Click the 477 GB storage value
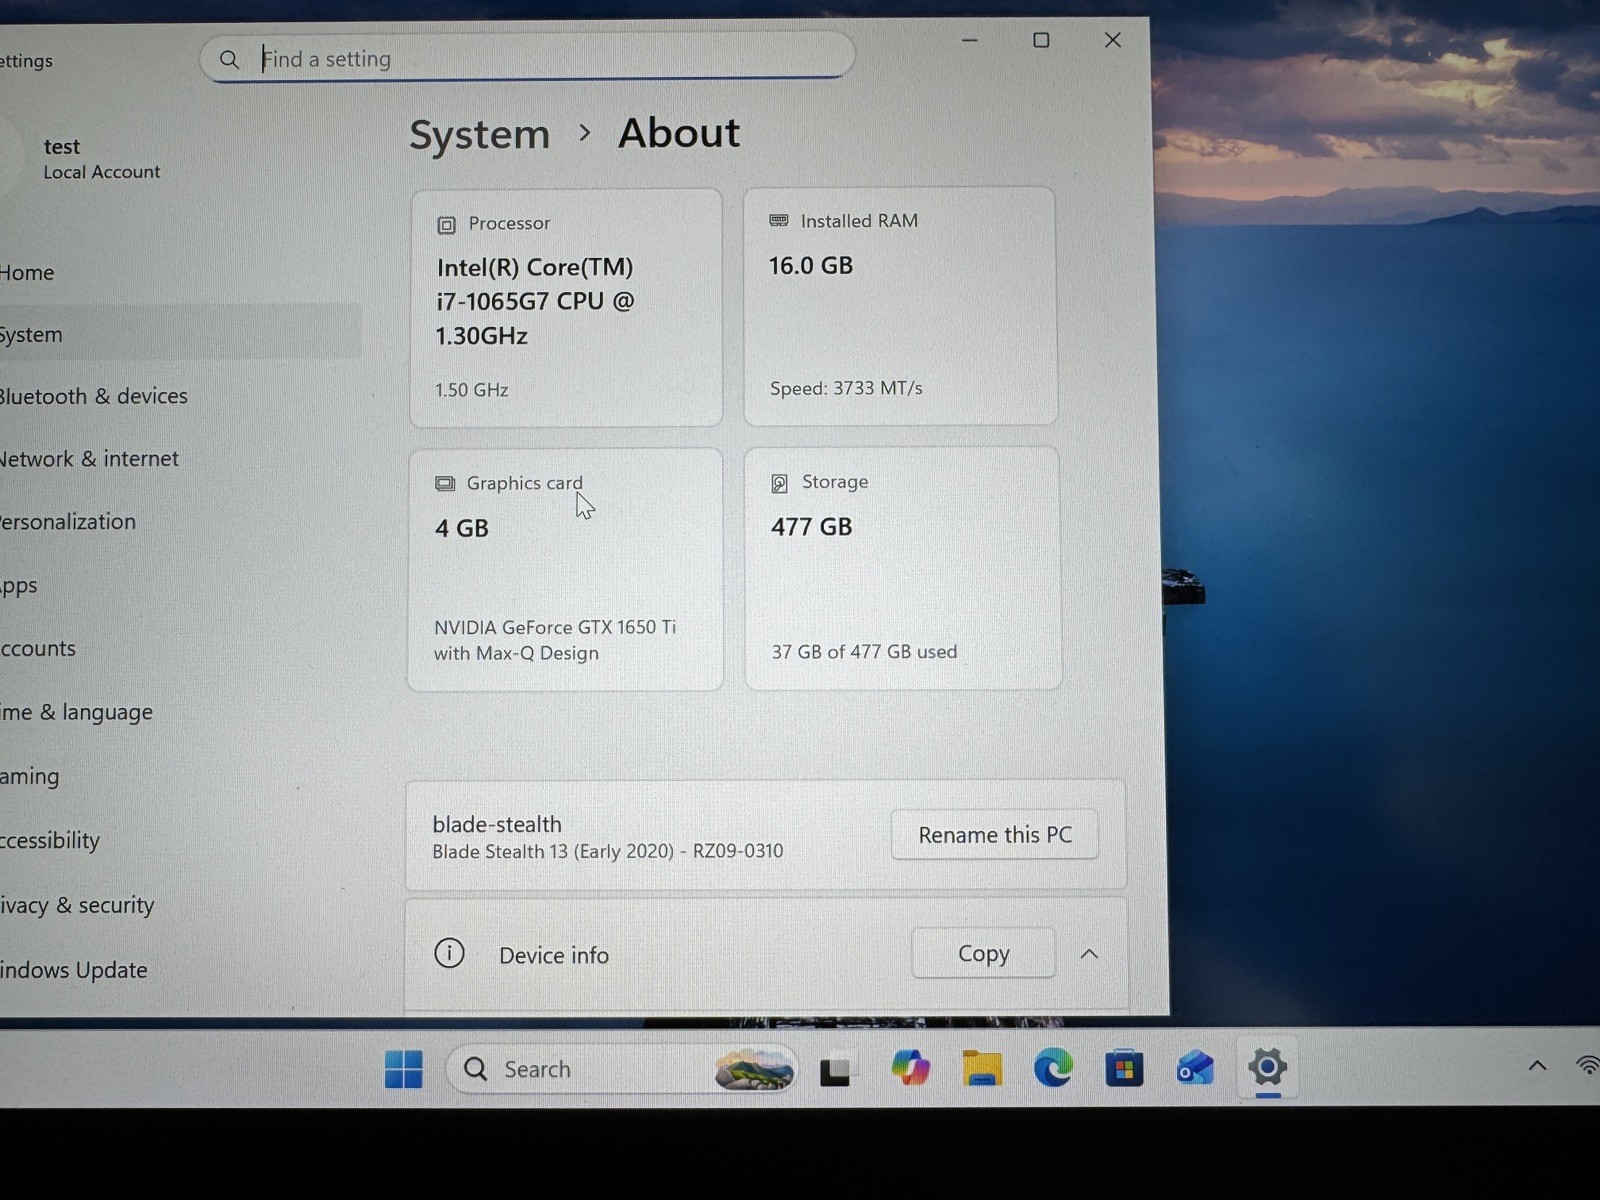The image size is (1600, 1200). 812,527
